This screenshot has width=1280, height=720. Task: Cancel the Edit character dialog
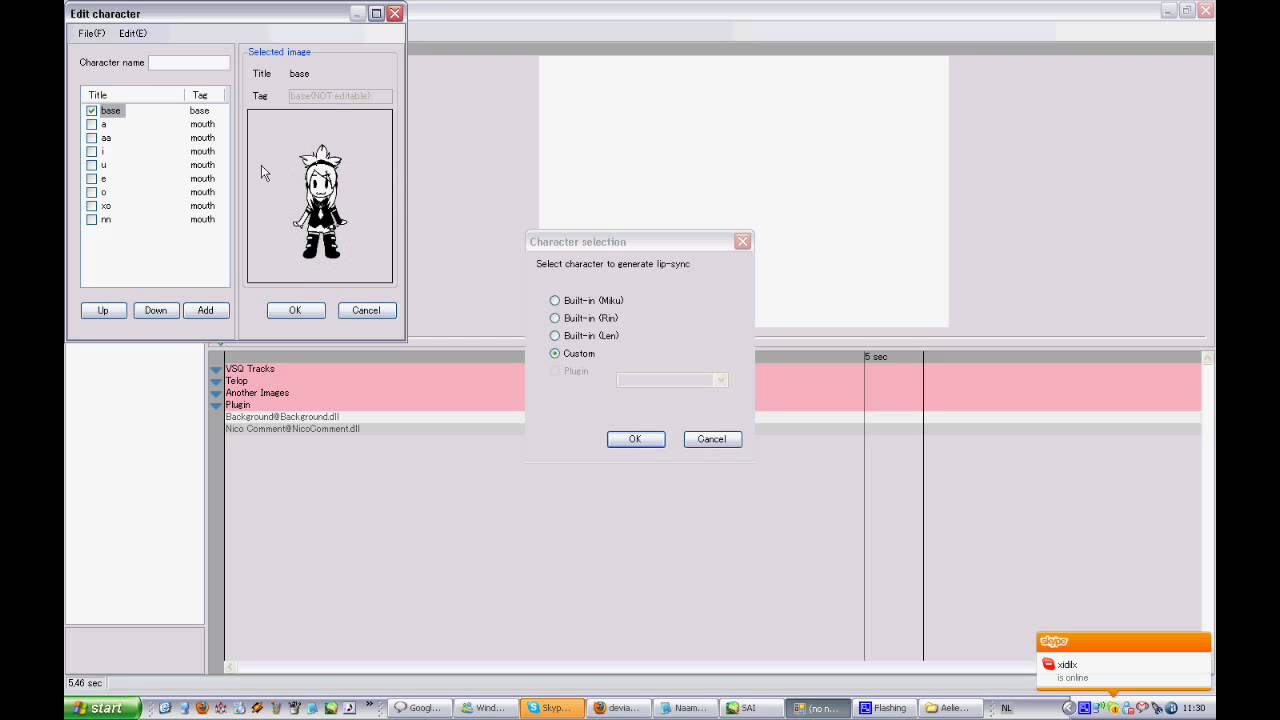[x=367, y=310]
